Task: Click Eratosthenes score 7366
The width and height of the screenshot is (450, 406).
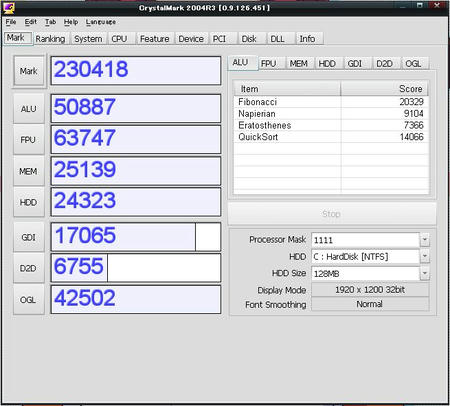Action: click(414, 125)
